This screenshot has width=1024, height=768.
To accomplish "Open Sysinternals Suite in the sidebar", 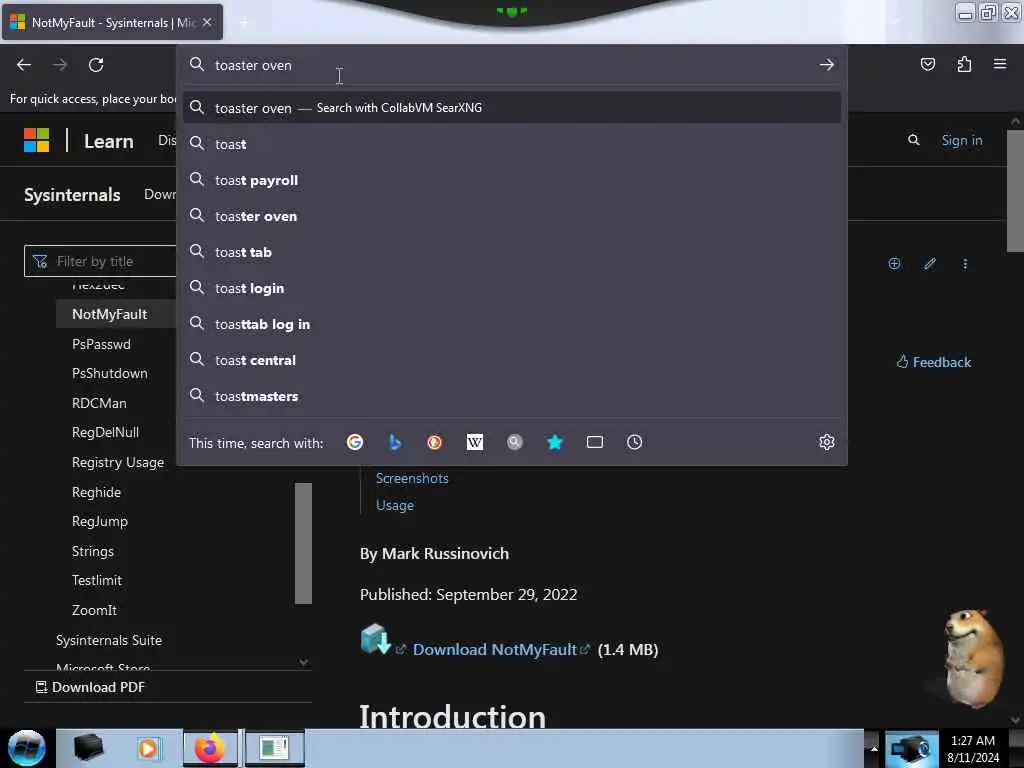I will pos(108,640).
